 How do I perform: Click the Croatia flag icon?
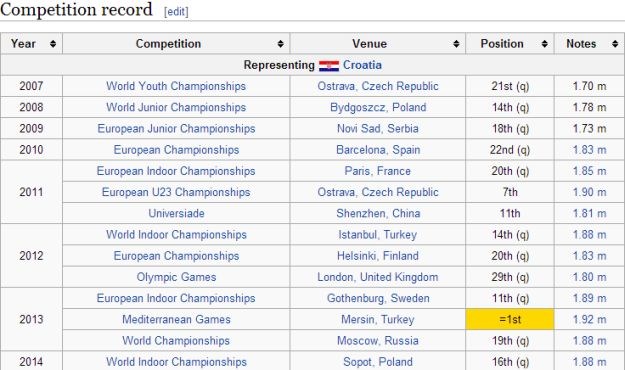tap(329, 66)
